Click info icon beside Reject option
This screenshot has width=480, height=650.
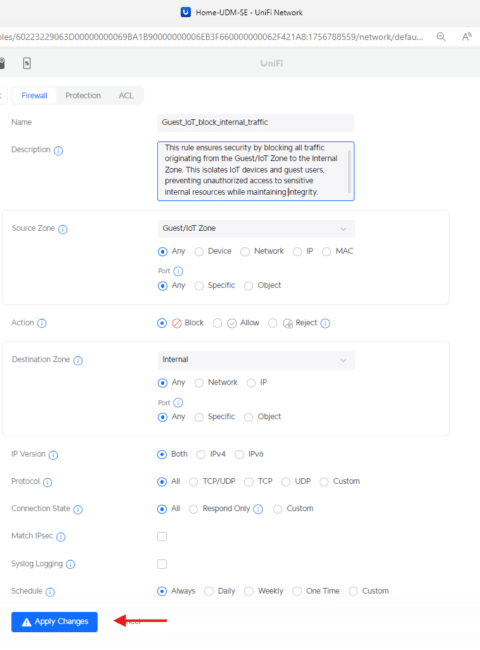(x=325, y=323)
